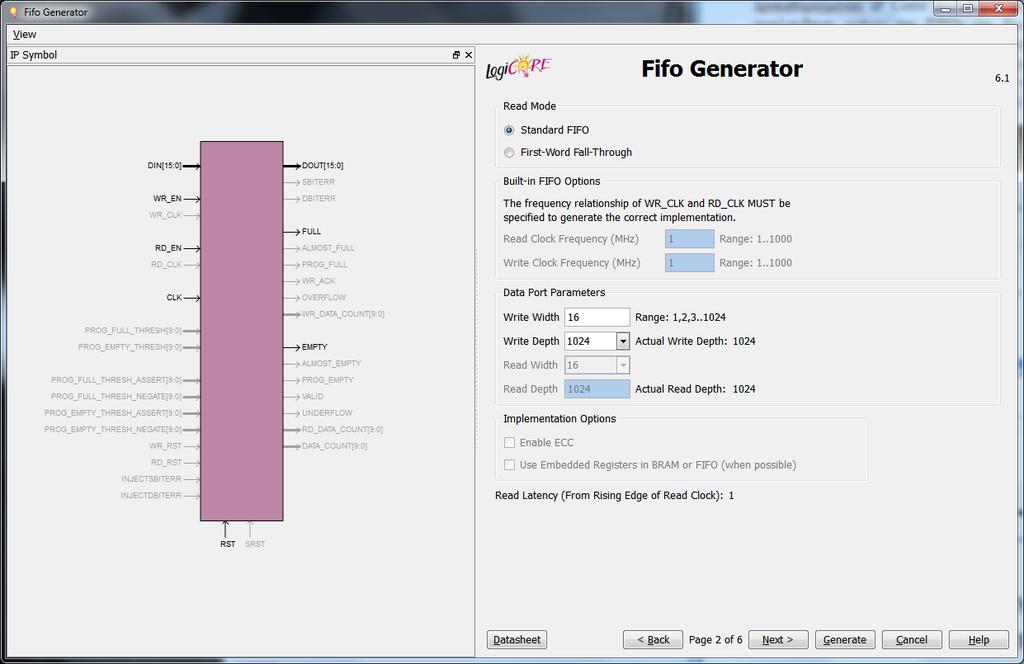Click the RD_DATA_COUNT[9:0] port label

[x=343, y=430]
